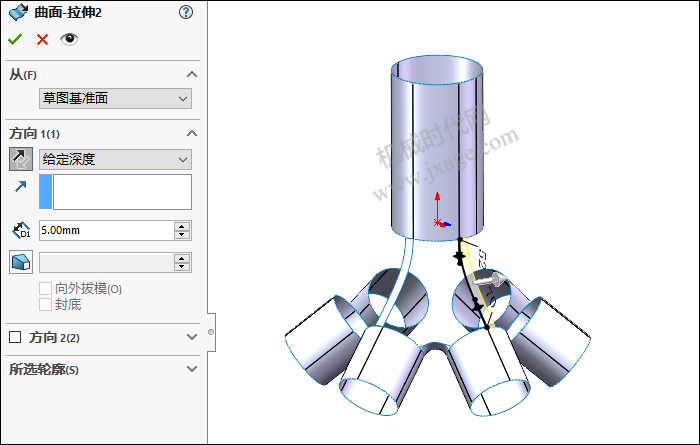The width and height of the screenshot is (700, 445).
Task: Increase the draft angle with up spinner
Action: (x=182, y=258)
